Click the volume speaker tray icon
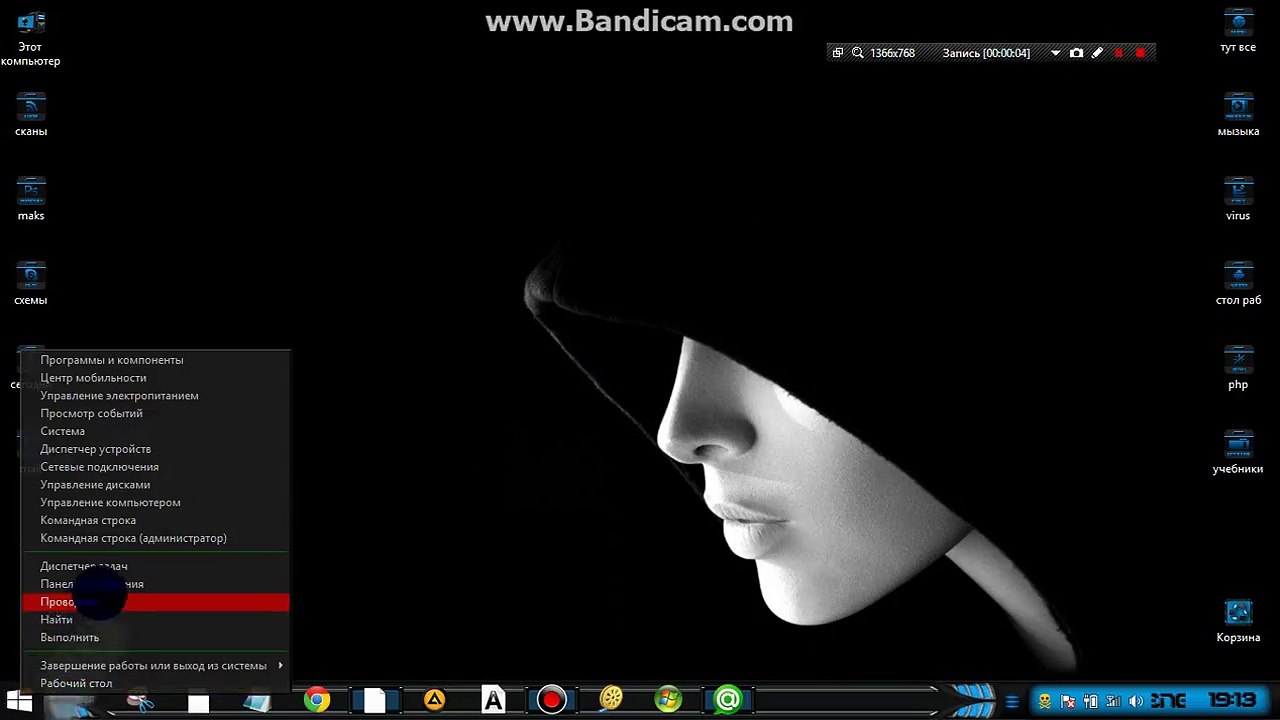This screenshot has height=720, width=1280. click(1137, 701)
